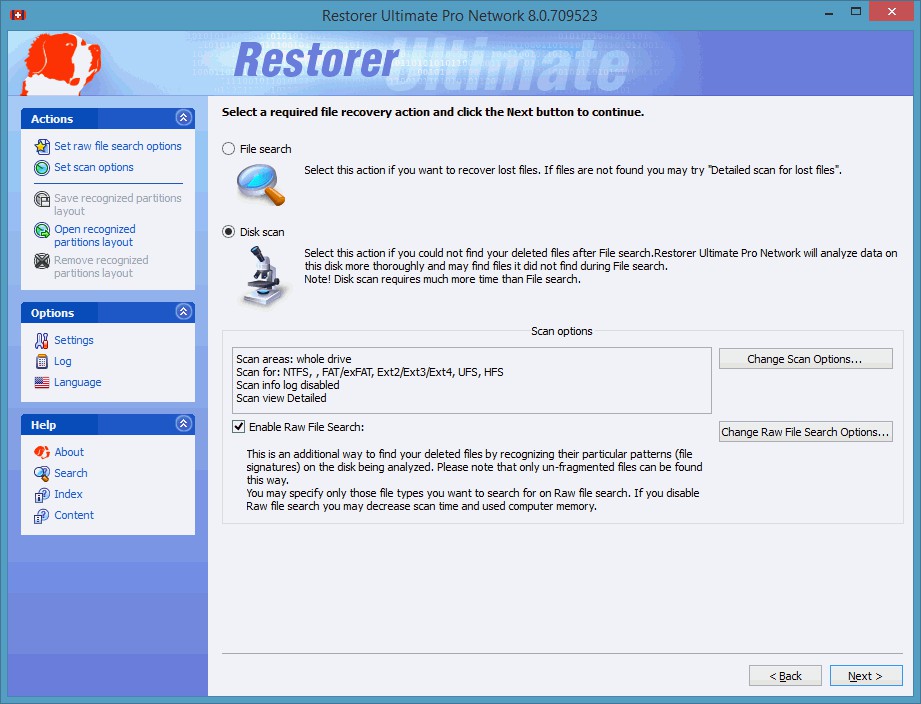This screenshot has height=704, width=921.
Task: Open the About link
Action: pos(69,452)
